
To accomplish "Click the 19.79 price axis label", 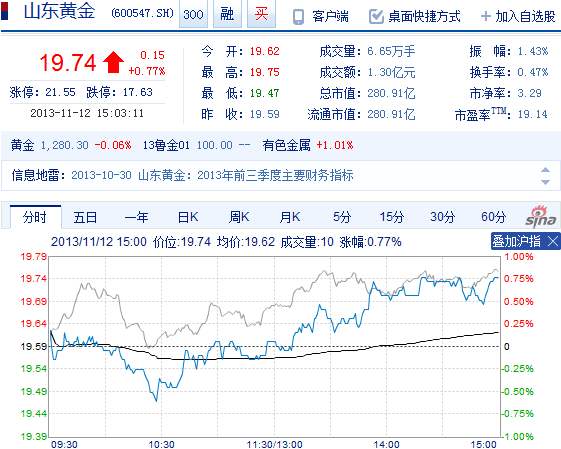I will coord(34,257).
